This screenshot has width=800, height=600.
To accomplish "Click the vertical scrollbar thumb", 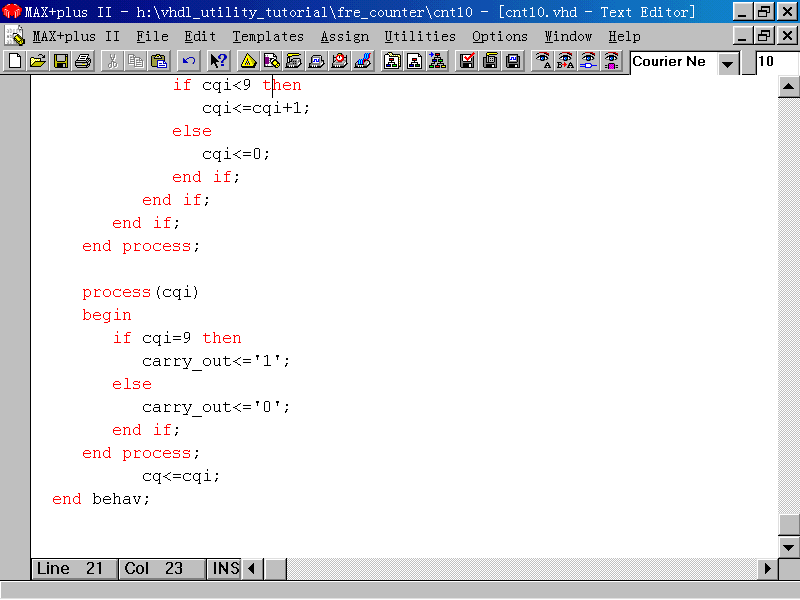I will [788, 524].
